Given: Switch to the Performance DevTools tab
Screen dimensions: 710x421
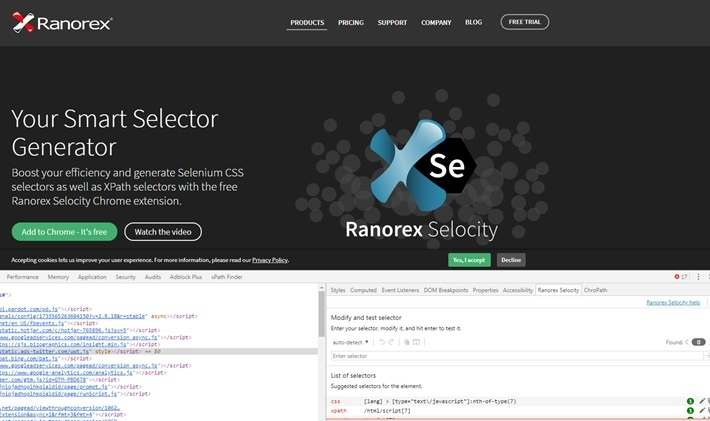Looking at the screenshot, I should 23,277.
